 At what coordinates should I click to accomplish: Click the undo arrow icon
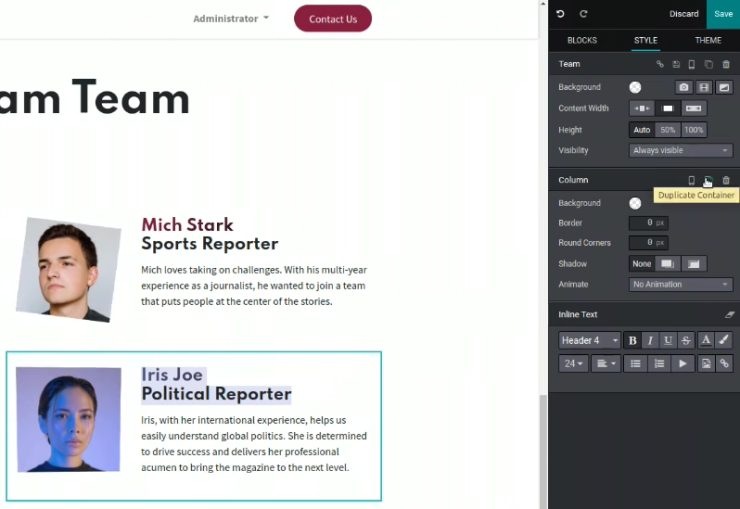[560, 14]
